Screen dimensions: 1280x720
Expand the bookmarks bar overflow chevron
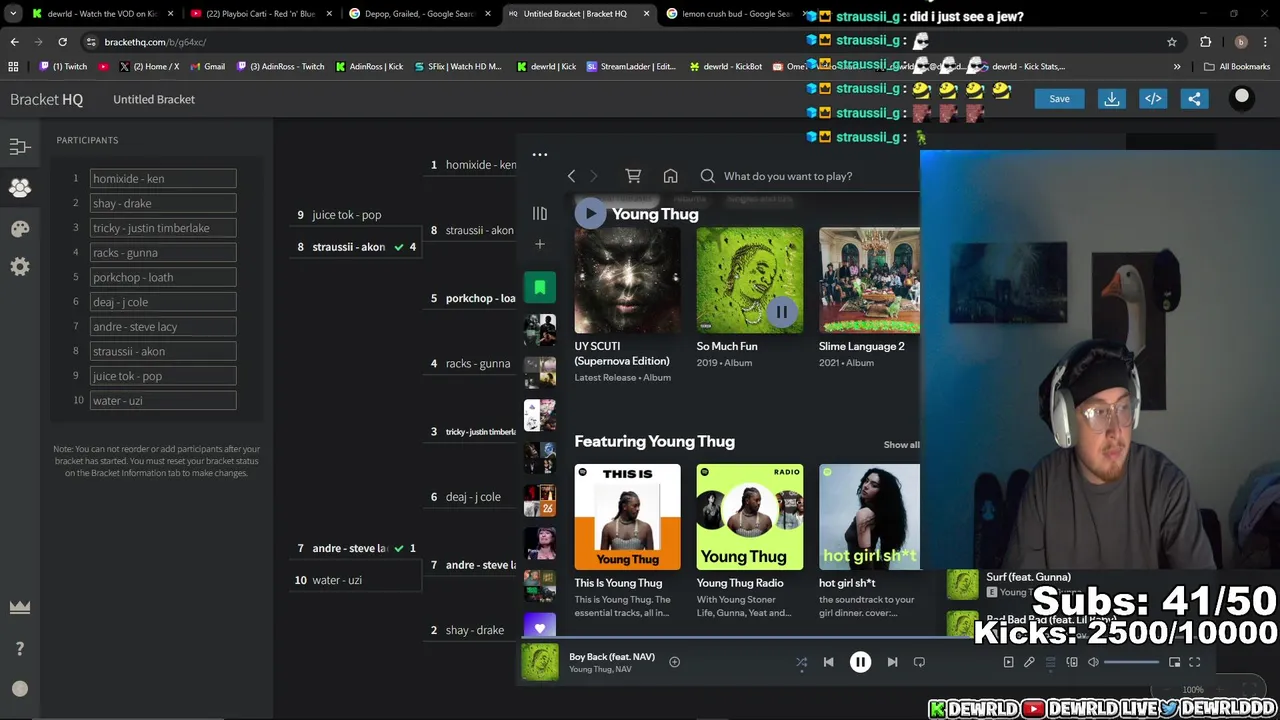1177,67
